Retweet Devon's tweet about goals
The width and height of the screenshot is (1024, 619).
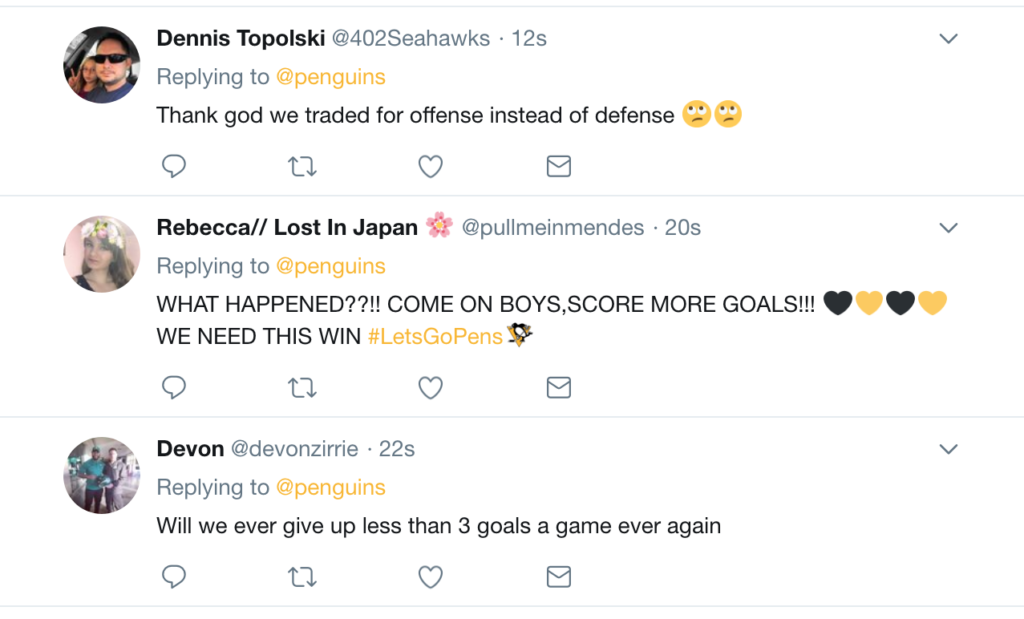pyautogui.click(x=302, y=576)
